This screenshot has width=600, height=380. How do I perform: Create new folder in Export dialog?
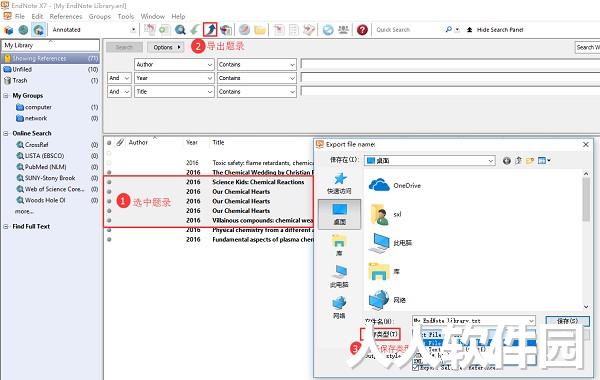pos(530,161)
